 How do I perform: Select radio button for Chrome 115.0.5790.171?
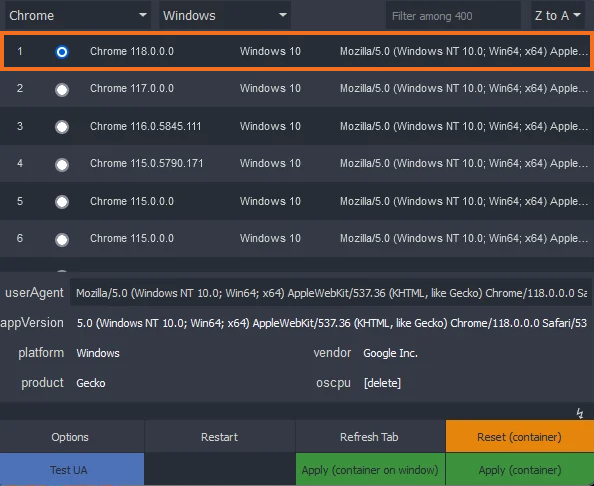tap(62, 164)
